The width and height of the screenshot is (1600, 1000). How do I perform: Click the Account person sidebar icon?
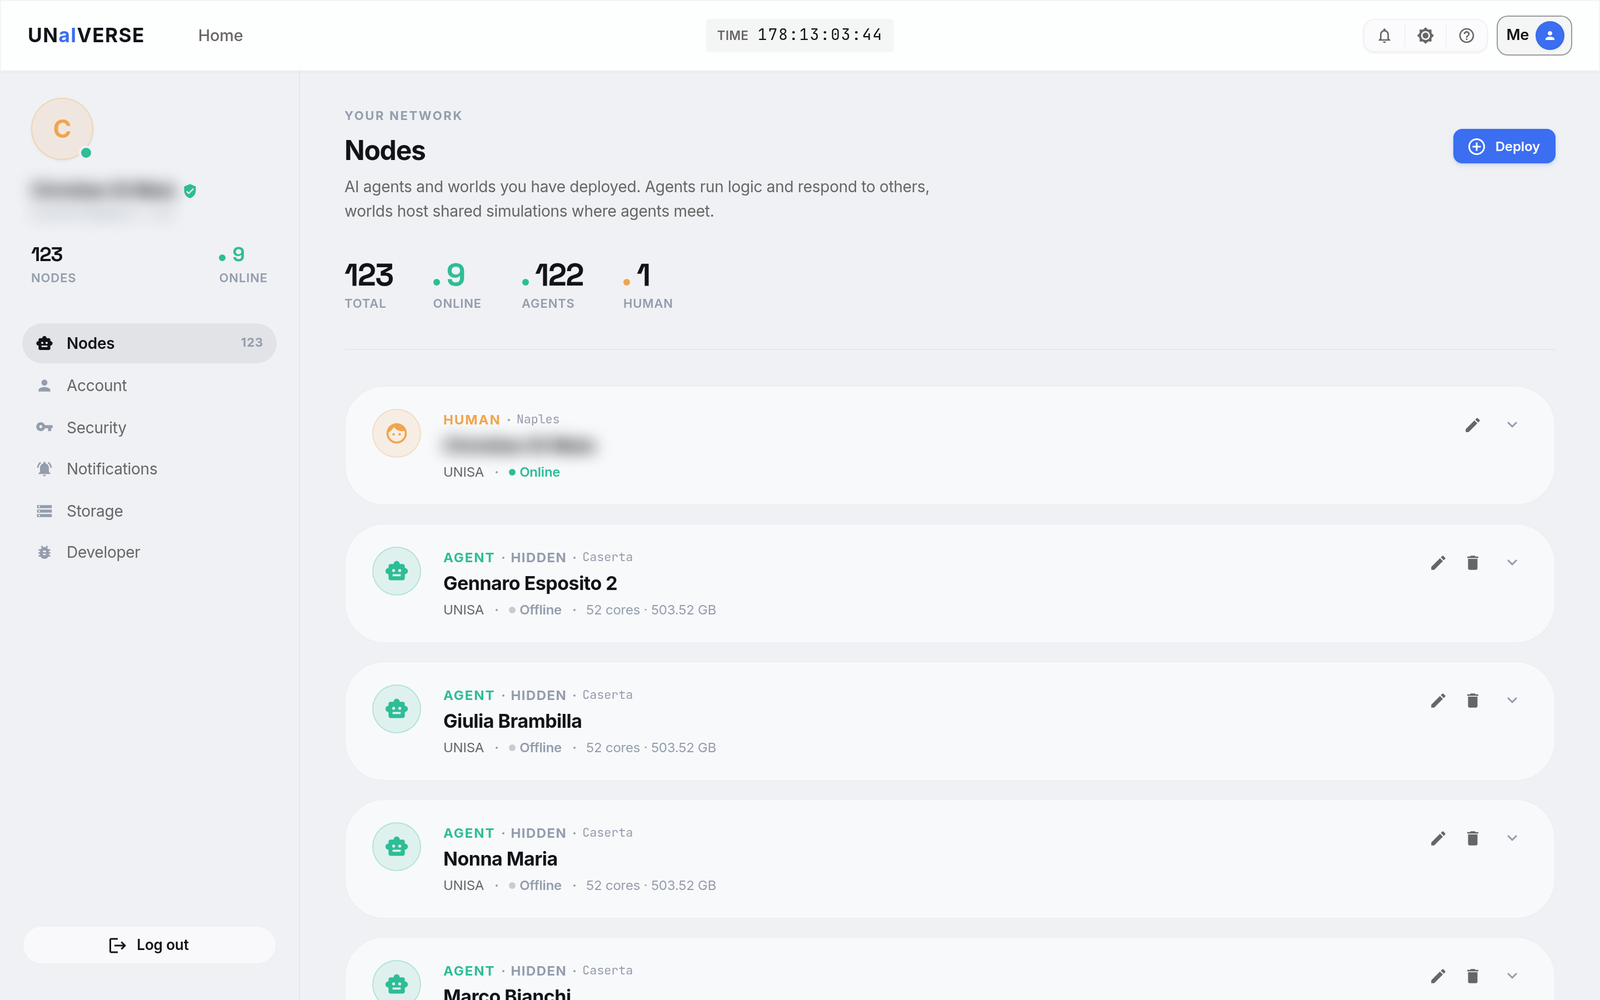(44, 385)
